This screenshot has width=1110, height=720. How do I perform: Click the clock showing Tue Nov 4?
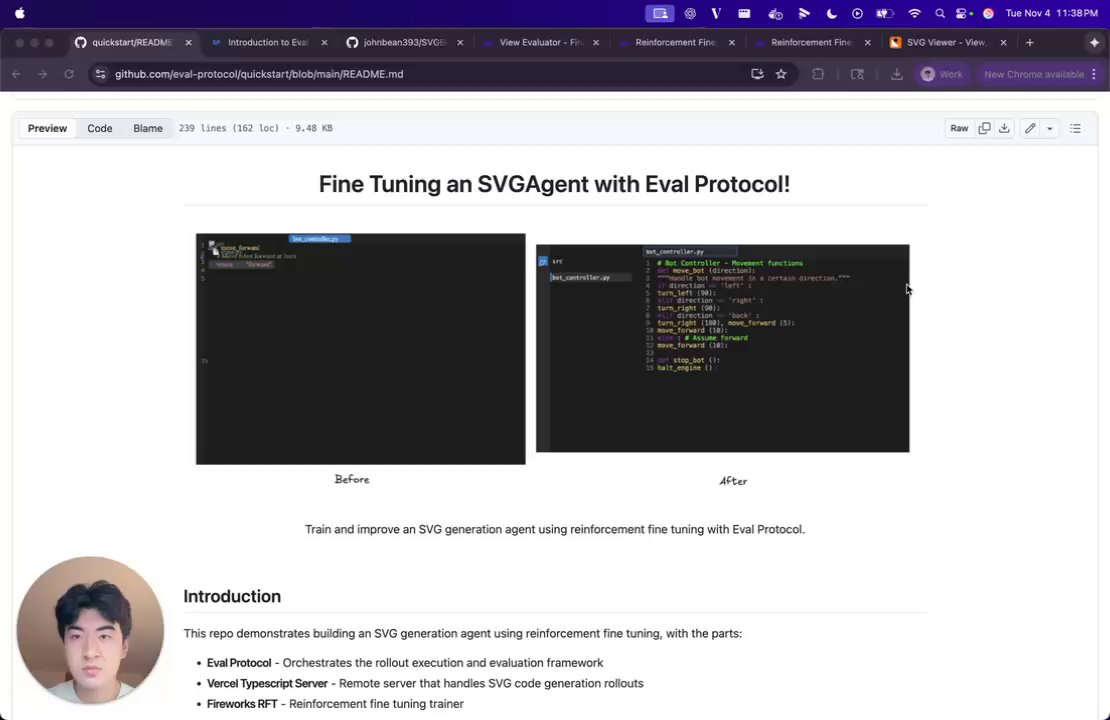[x=1051, y=13]
